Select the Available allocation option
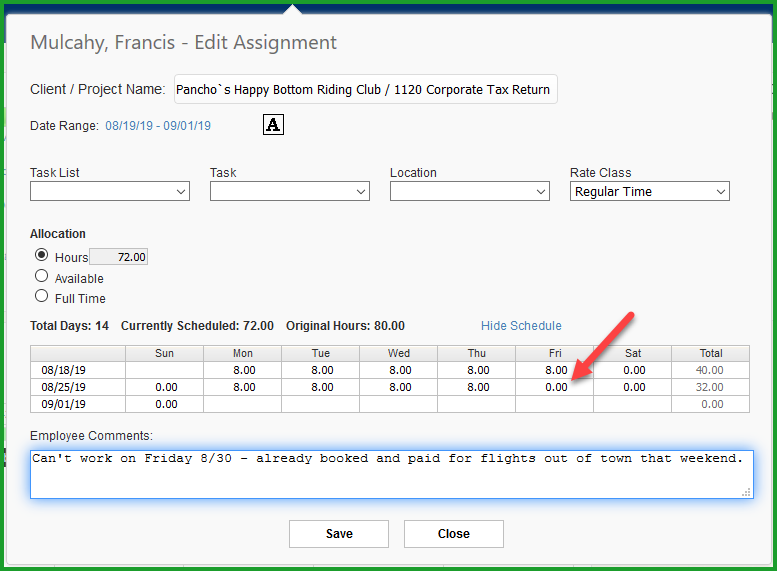 [42, 276]
